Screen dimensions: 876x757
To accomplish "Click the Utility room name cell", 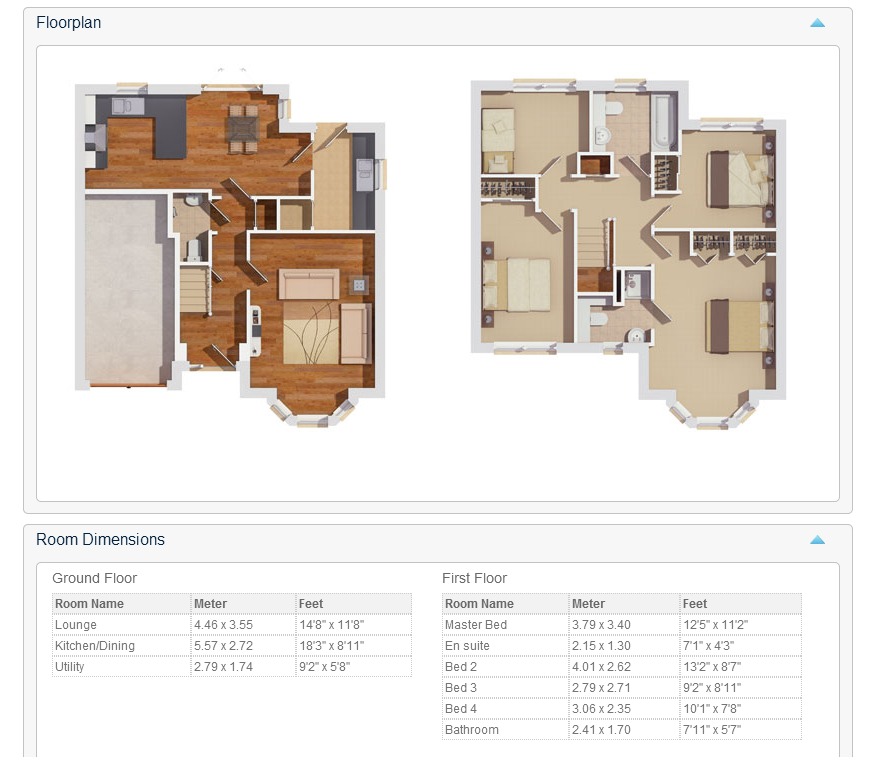I will 121,666.
